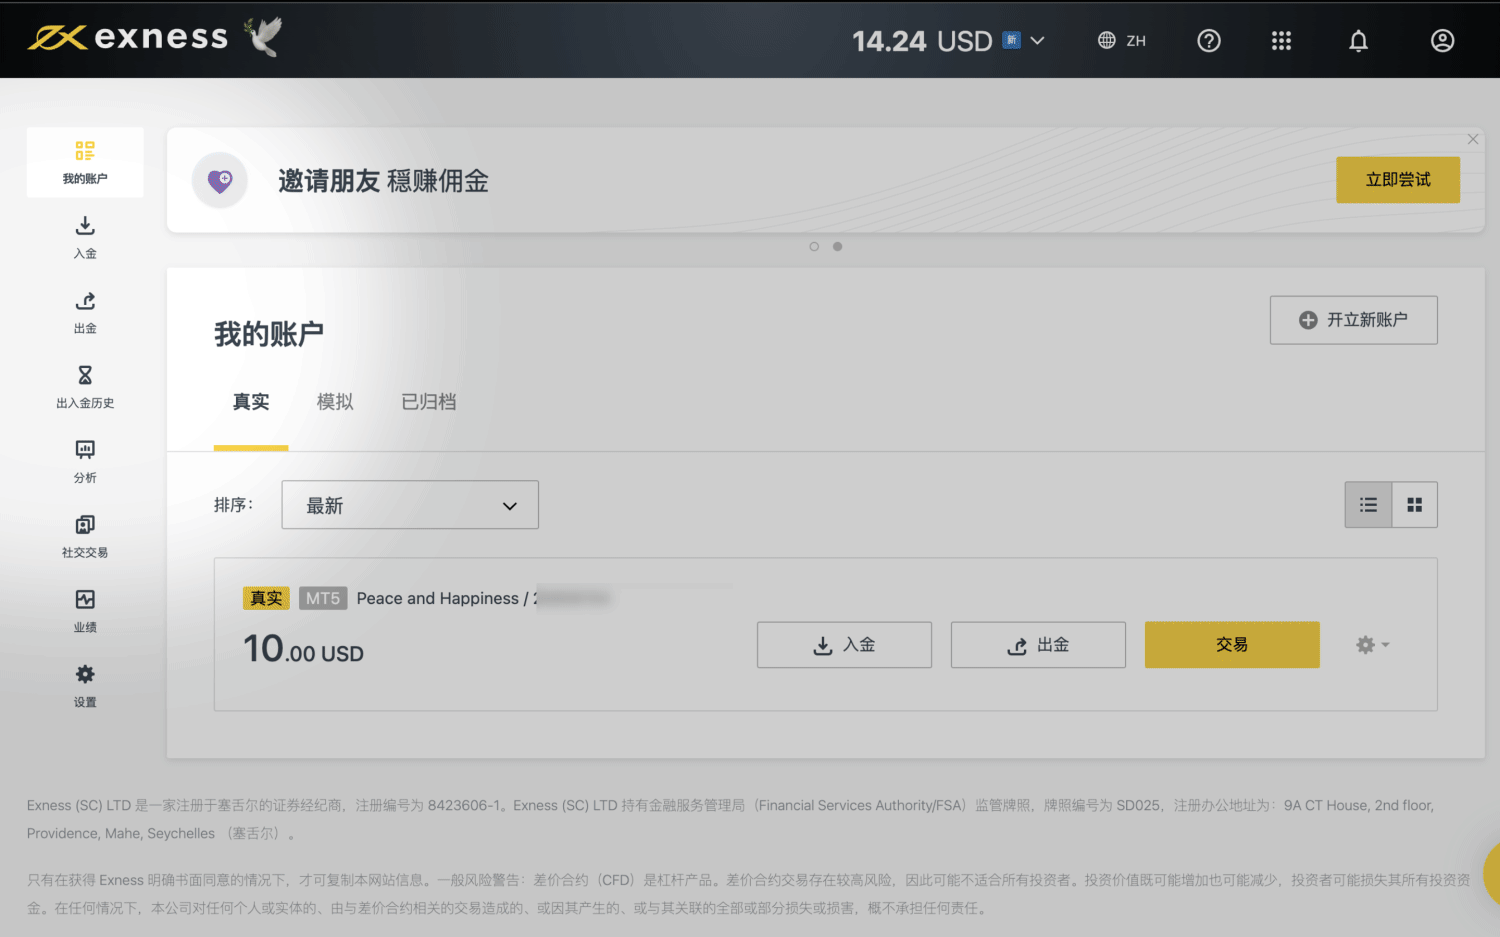The width and height of the screenshot is (1500, 937).
Task: Open the user profile icon
Action: click(1441, 41)
